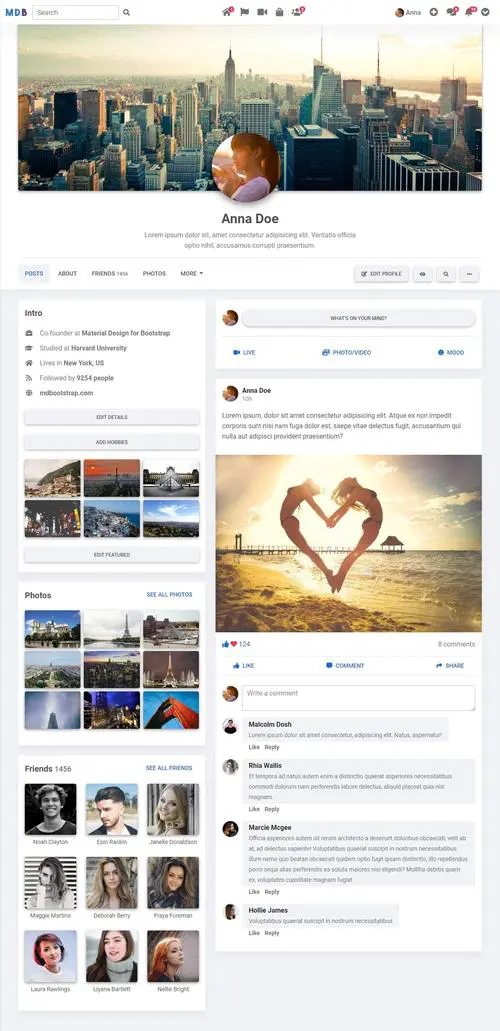Open the groups icon with notification badge
Image resolution: width=500 pixels, height=1031 pixels.
[297, 12]
